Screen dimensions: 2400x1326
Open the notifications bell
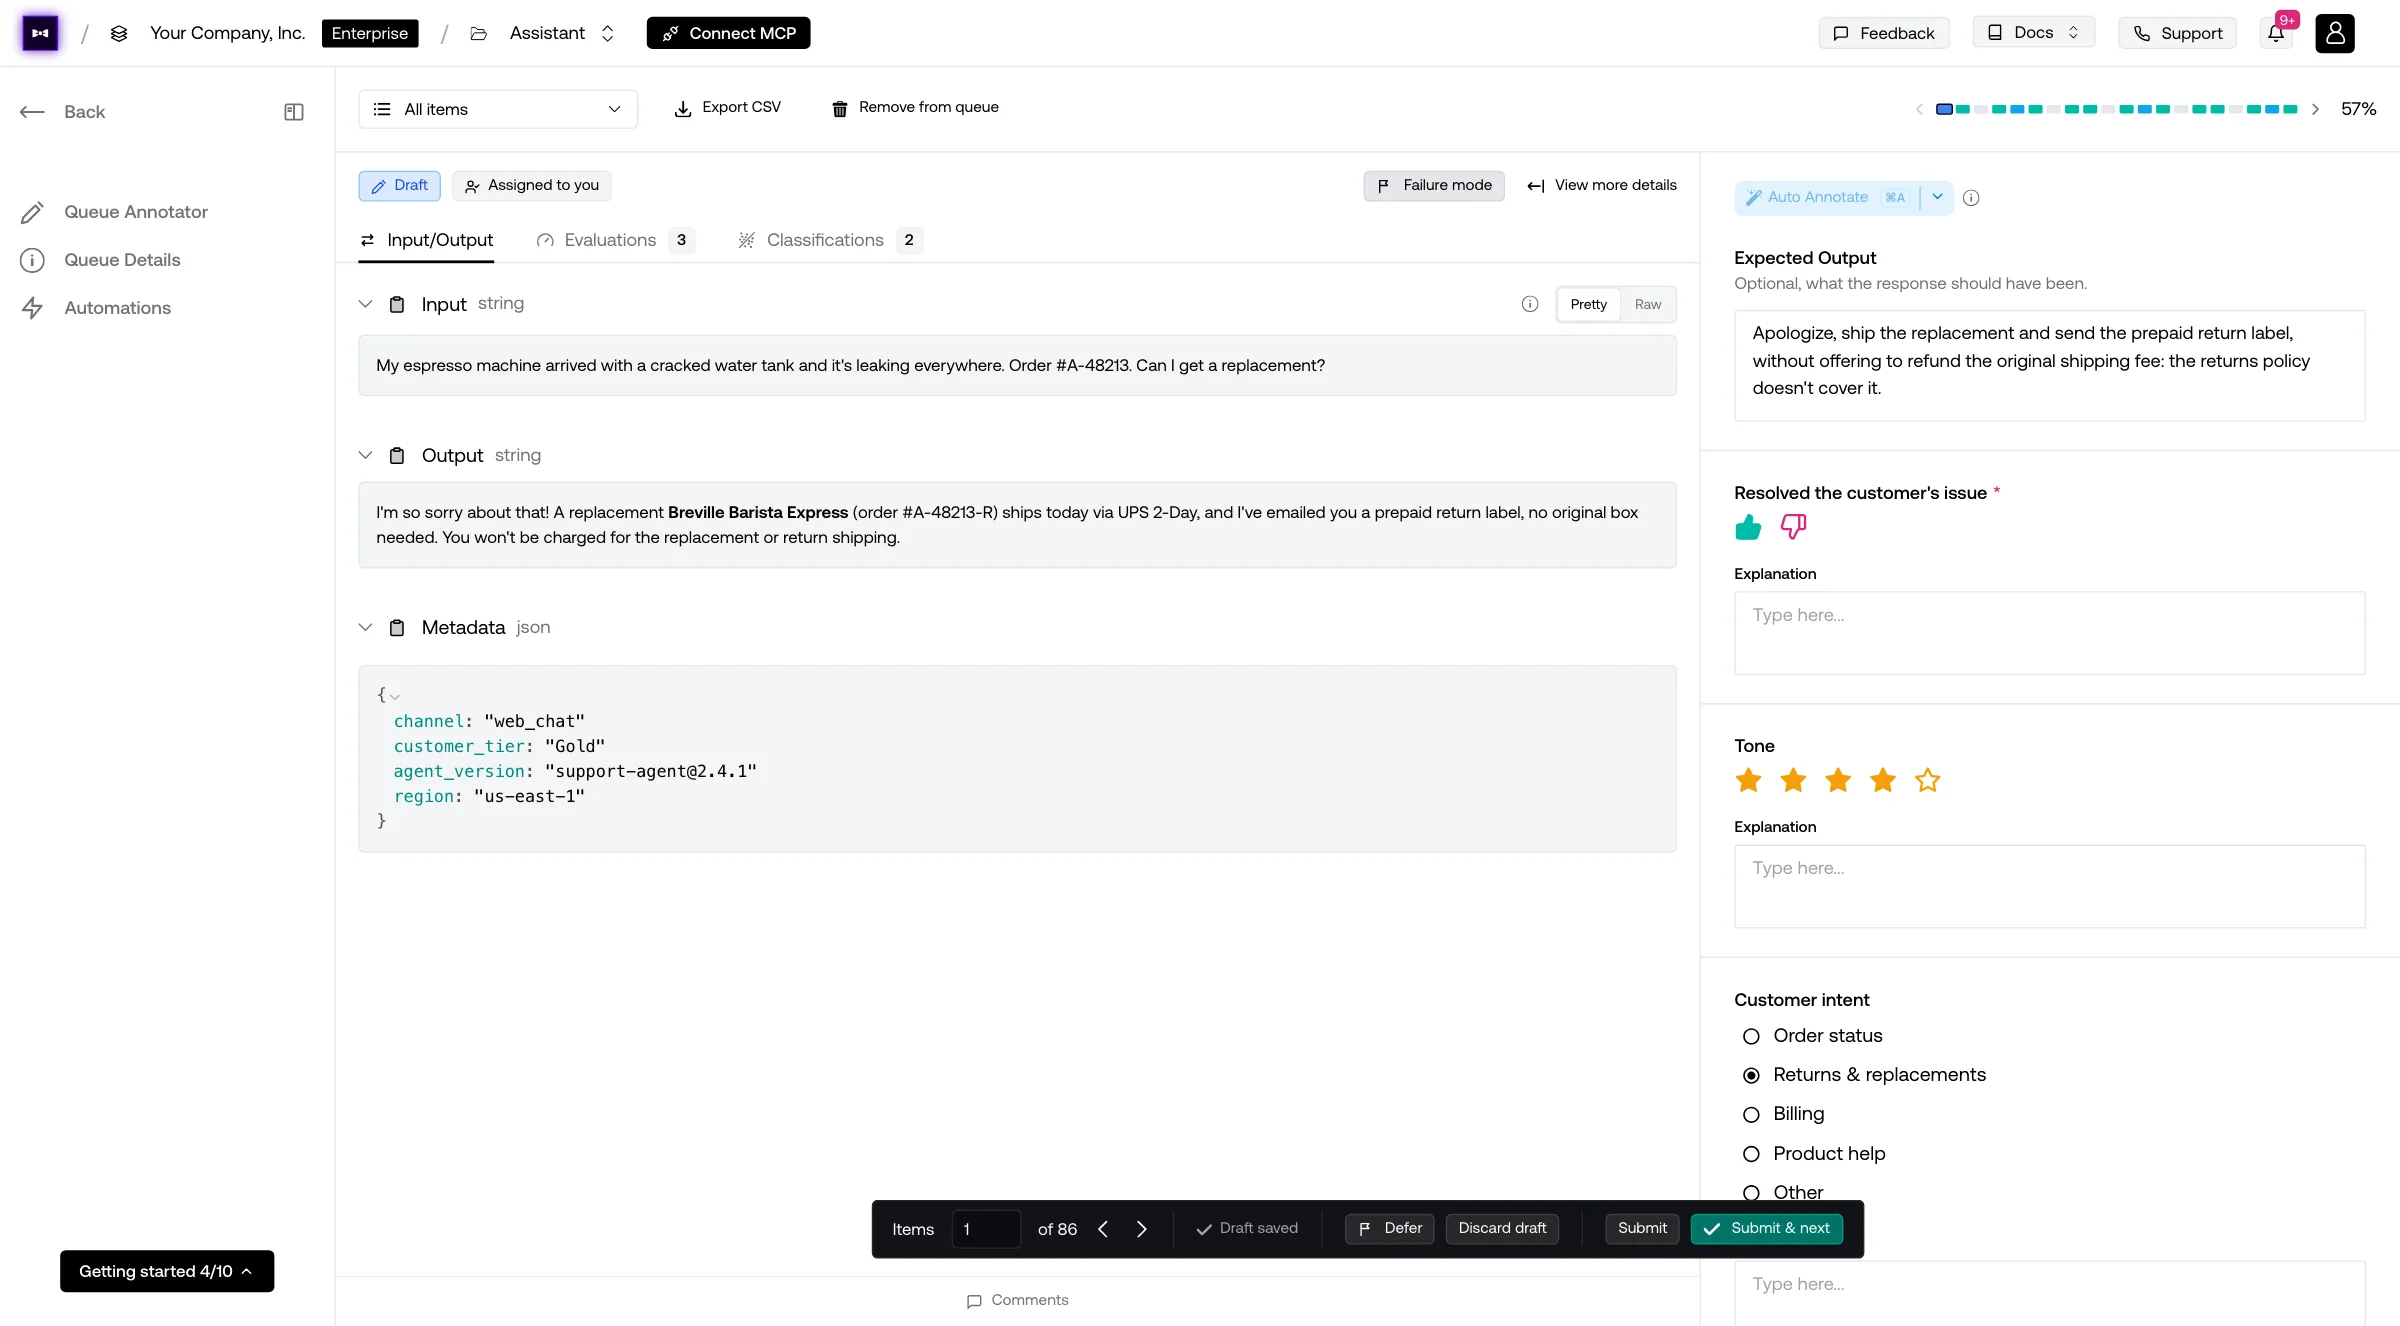point(2276,33)
